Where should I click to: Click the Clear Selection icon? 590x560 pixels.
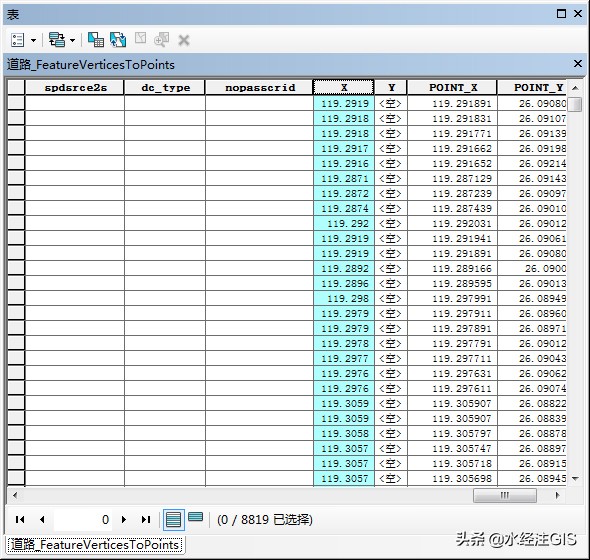pos(140,38)
